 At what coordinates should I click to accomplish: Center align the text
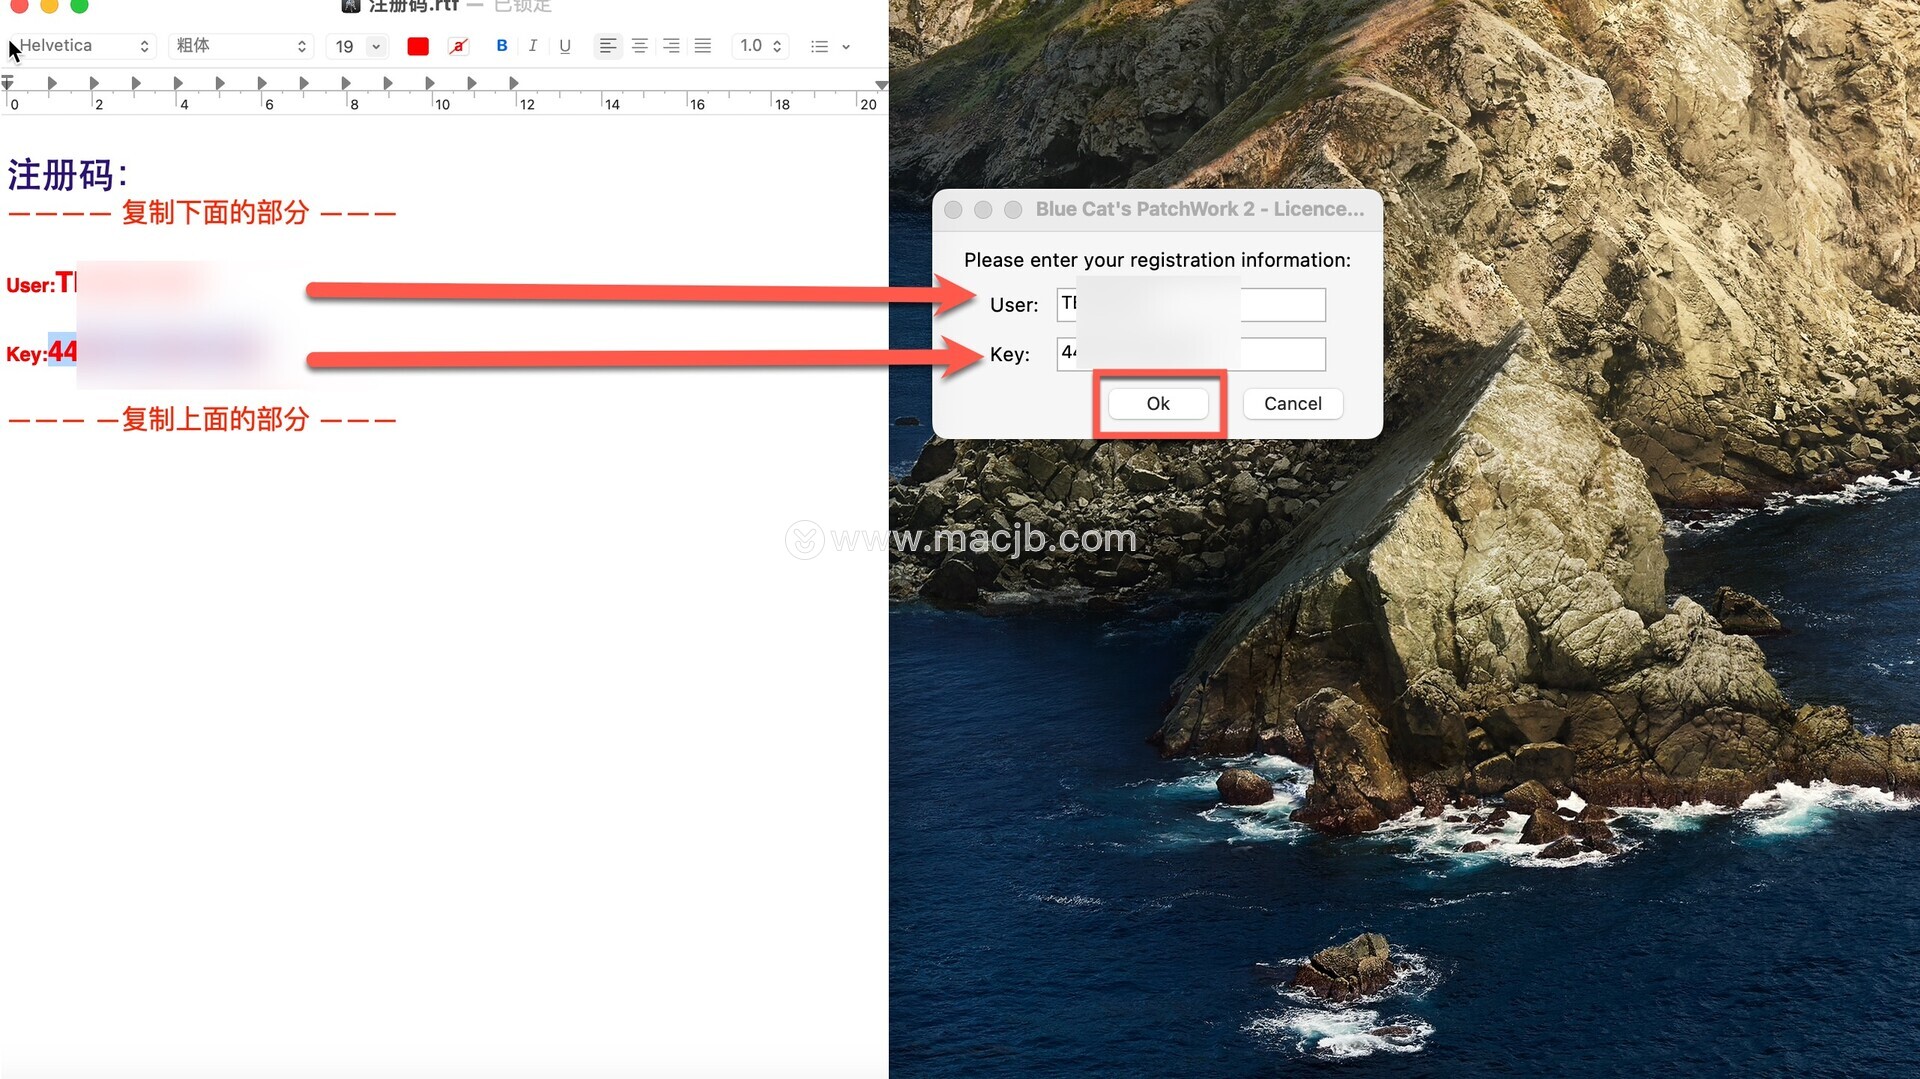[x=640, y=46]
